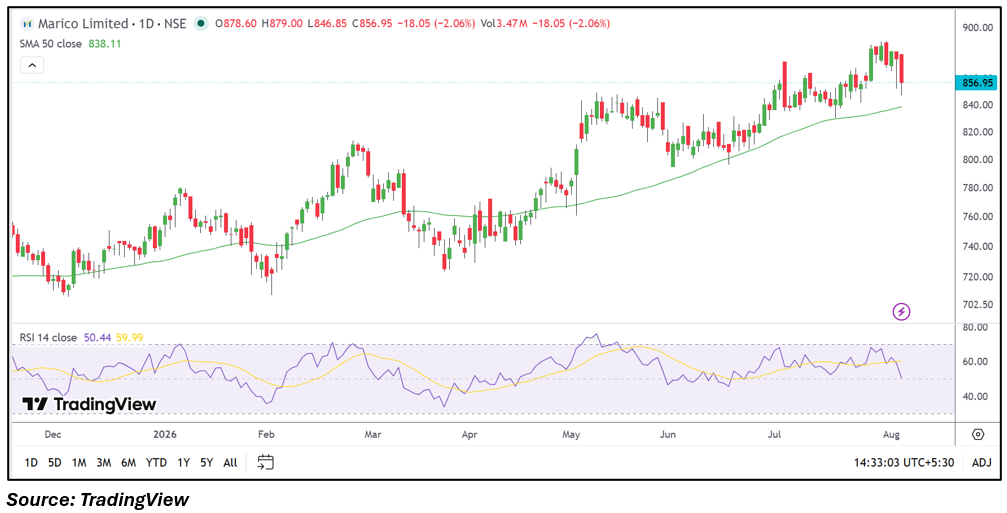This screenshot has height=513, width=1007.
Task: Select the 5Y time range
Action: point(206,462)
